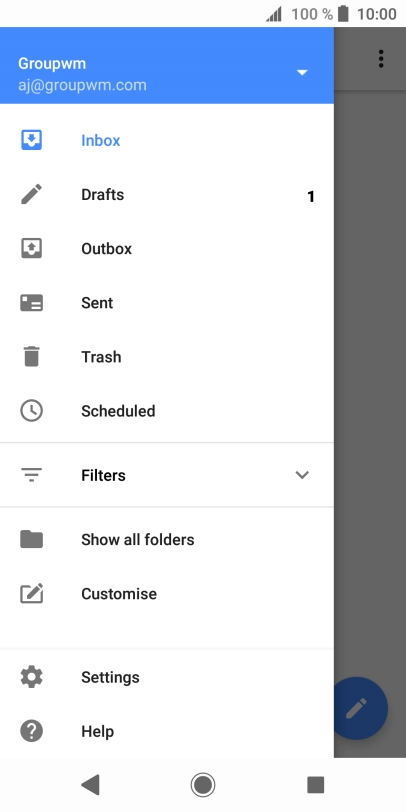Tap the Help question mark icon
Viewport: 406px width, 812px height.
pos(32,731)
